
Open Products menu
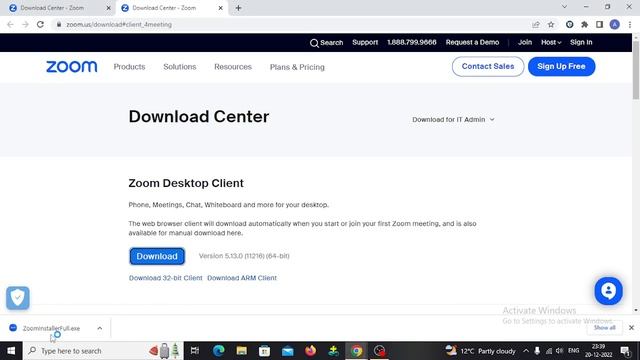coord(129,67)
